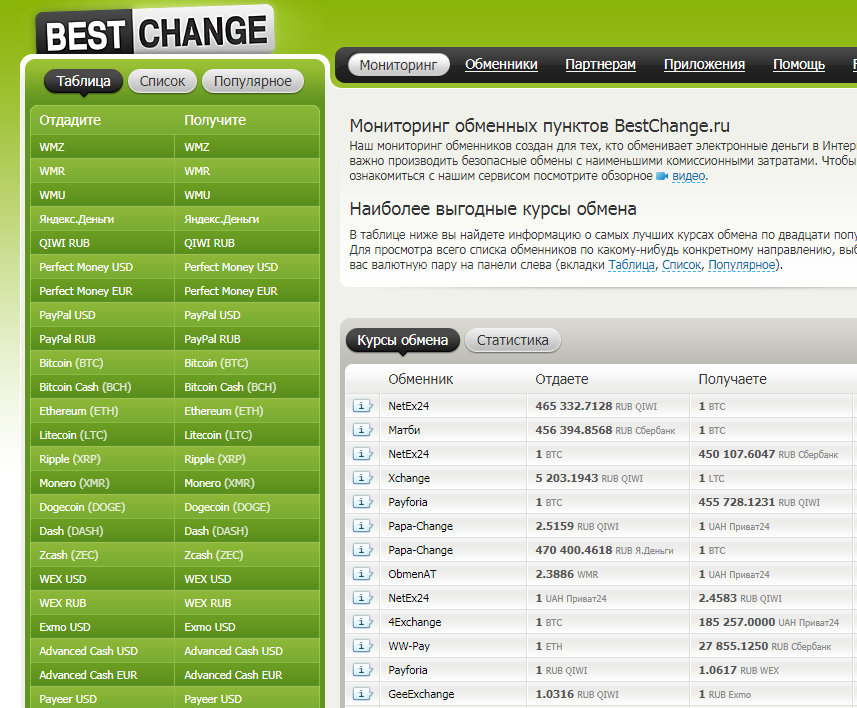Open info icon for 4Exchange row

[362, 622]
